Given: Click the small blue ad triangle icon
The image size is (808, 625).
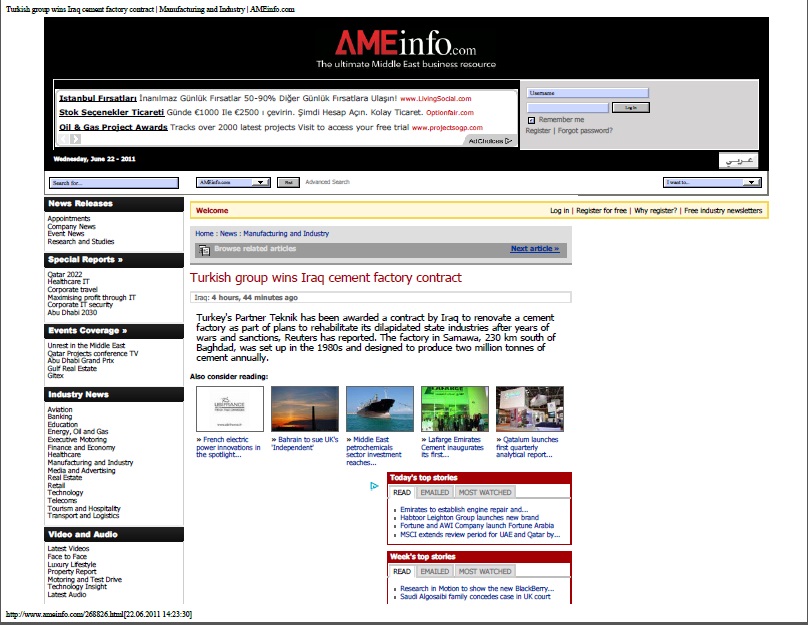Looking at the screenshot, I should coord(374,486).
